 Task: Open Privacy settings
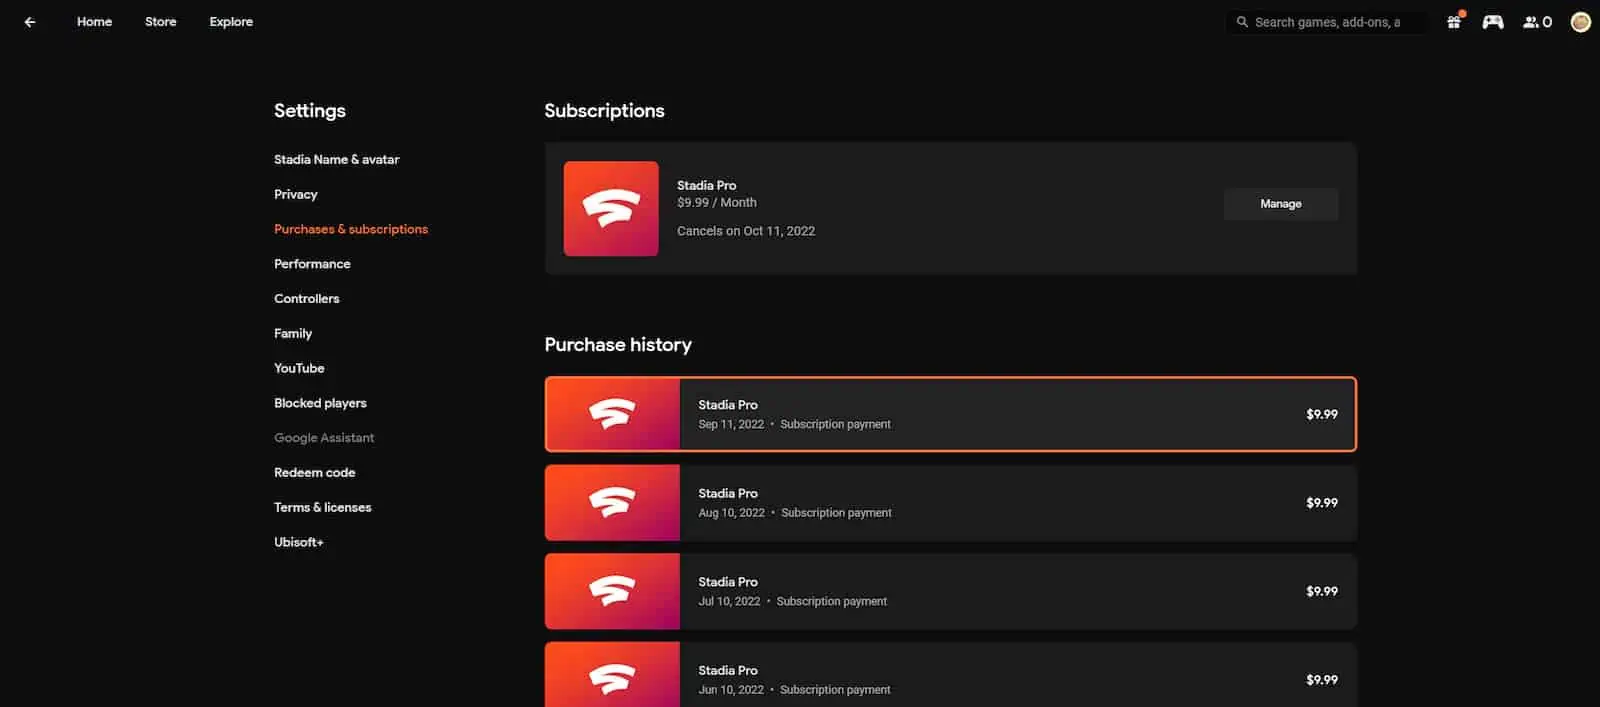(x=296, y=194)
